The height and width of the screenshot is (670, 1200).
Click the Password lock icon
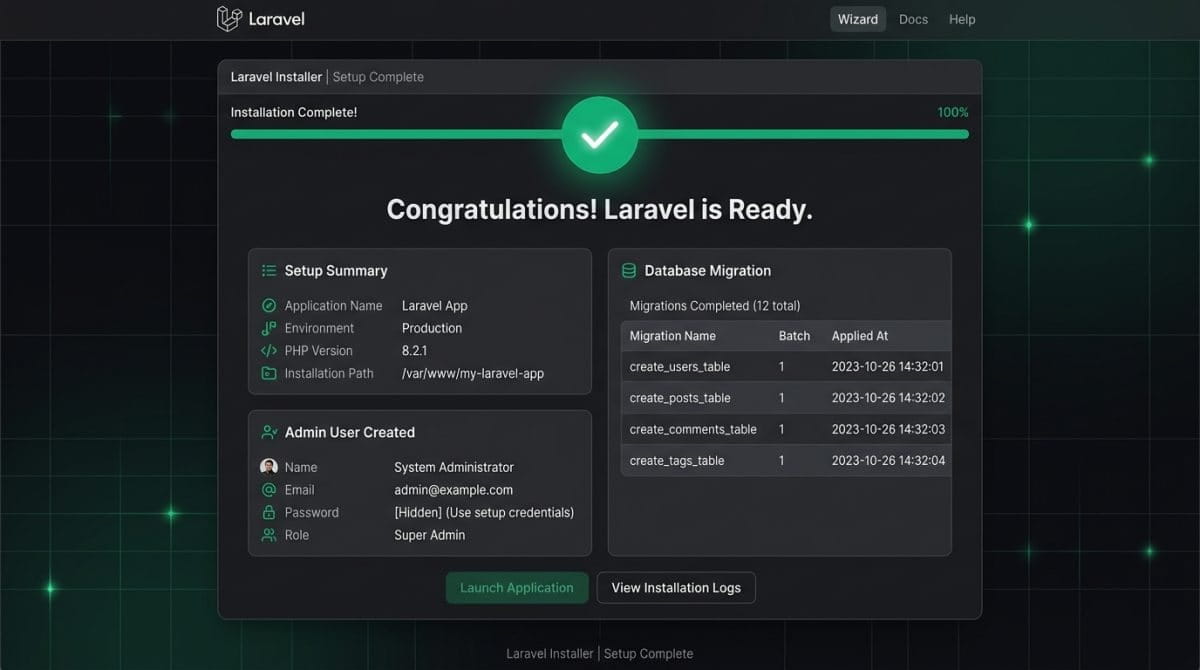(269, 512)
